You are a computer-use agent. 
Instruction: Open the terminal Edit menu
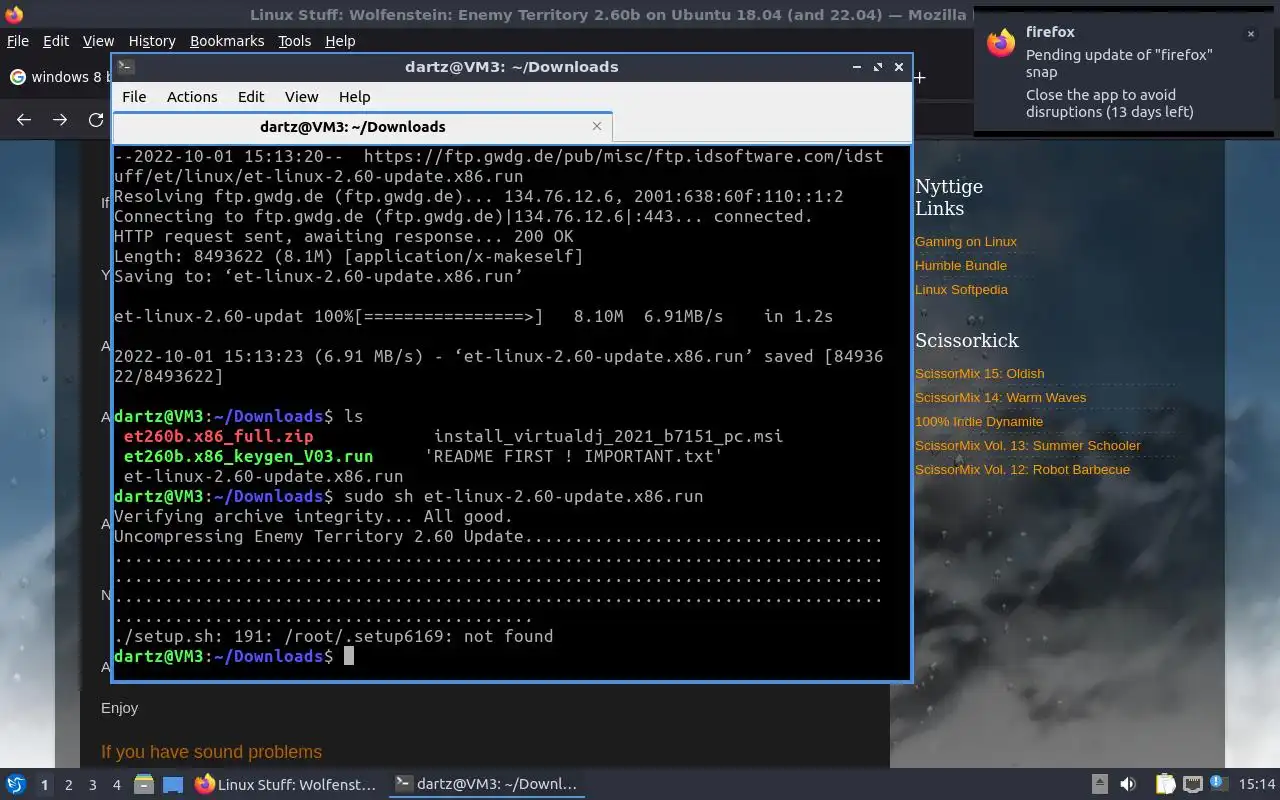click(x=251, y=97)
